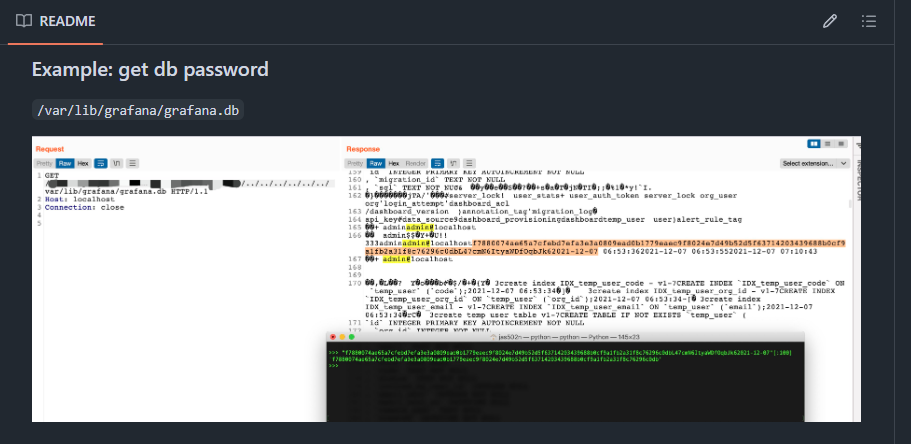Click the Response pane vertical scrollbar
The image size is (911, 444).
click(x=851, y=205)
